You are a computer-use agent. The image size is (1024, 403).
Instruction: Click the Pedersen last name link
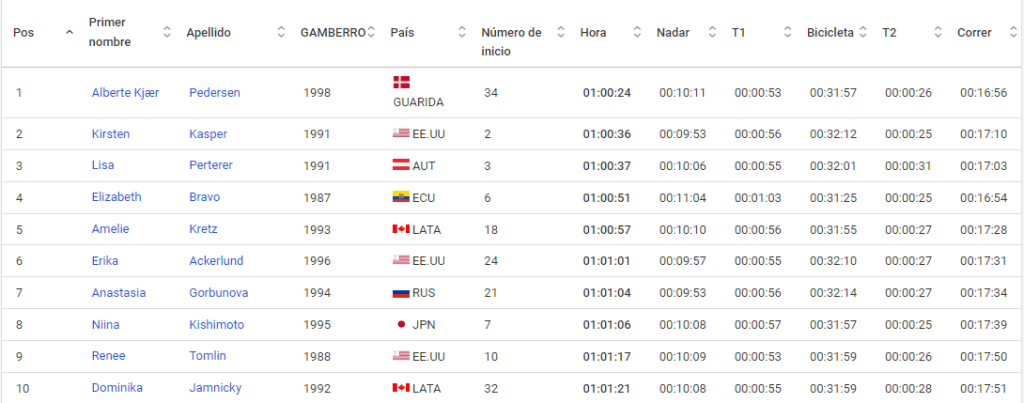coord(214,92)
